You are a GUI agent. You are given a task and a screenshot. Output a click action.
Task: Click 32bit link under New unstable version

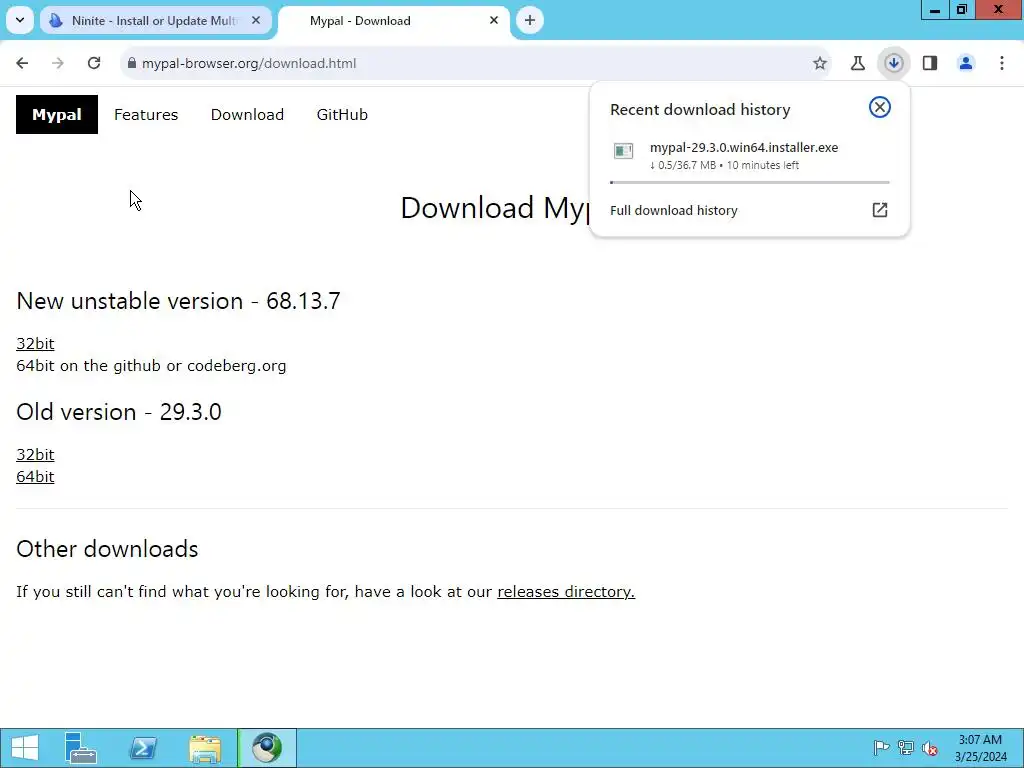click(35, 344)
